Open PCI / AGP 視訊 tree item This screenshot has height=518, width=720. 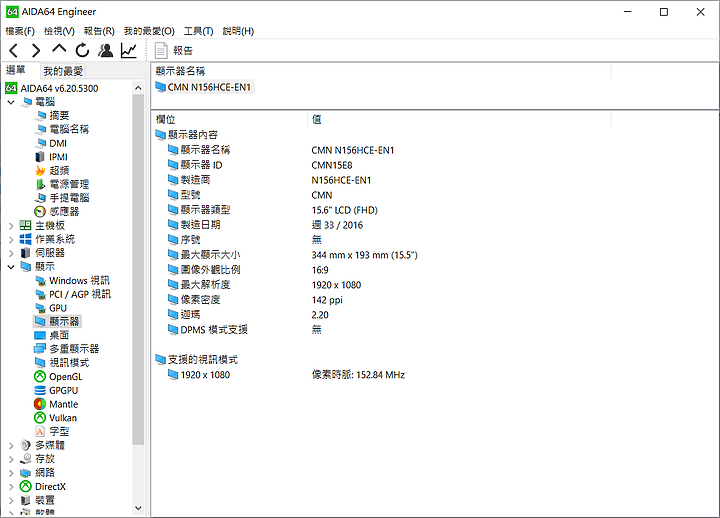pyautogui.click(x=80, y=294)
